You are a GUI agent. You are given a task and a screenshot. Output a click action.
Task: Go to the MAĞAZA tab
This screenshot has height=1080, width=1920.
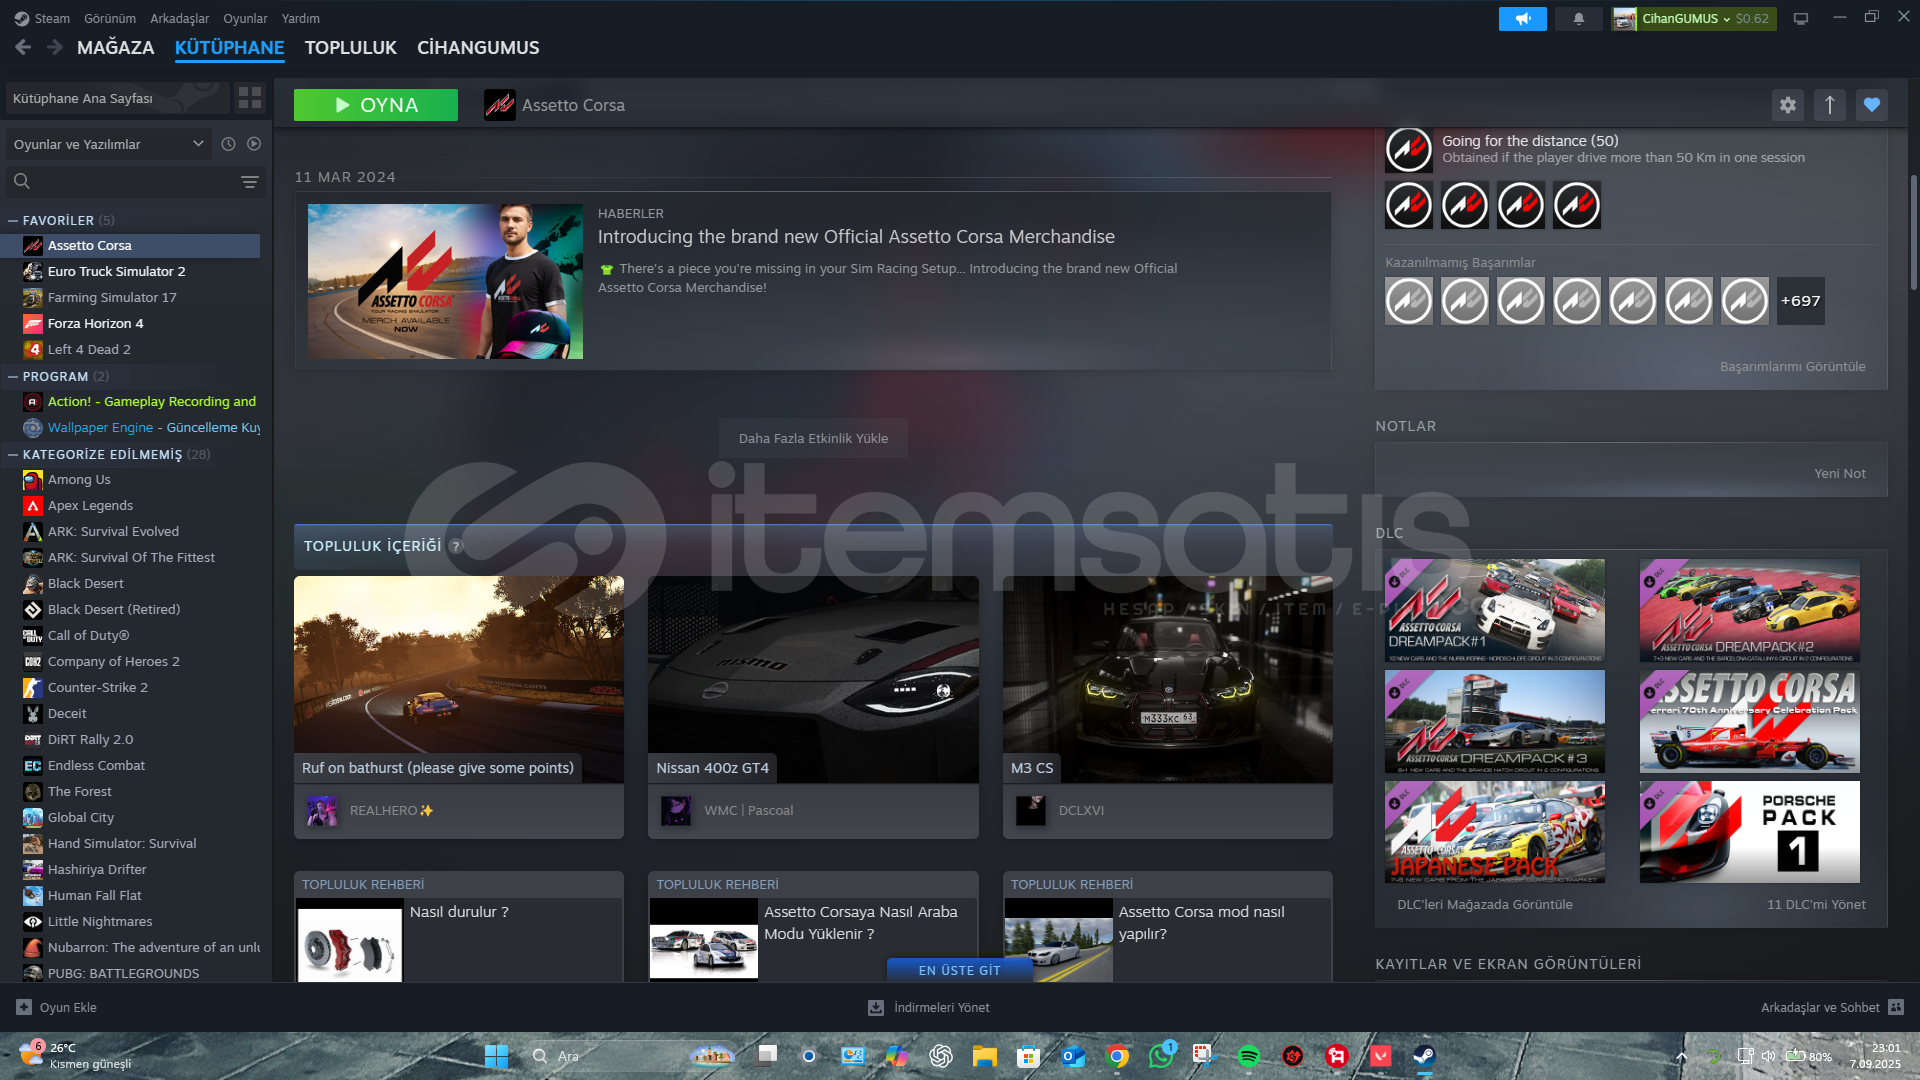pyautogui.click(x=116, y=47)
